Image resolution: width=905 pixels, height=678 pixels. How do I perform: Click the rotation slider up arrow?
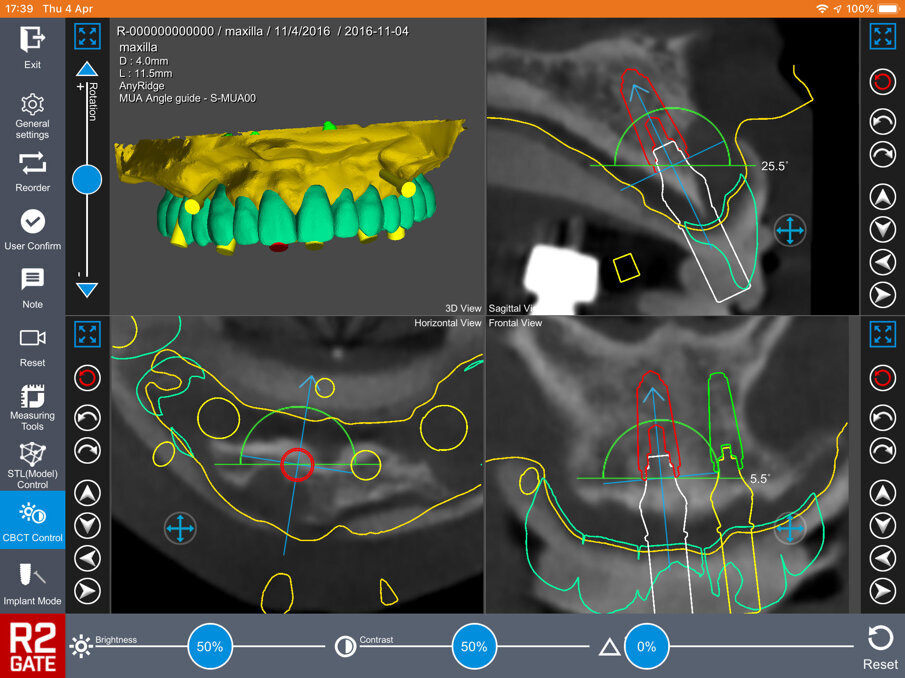coord(88,69)
